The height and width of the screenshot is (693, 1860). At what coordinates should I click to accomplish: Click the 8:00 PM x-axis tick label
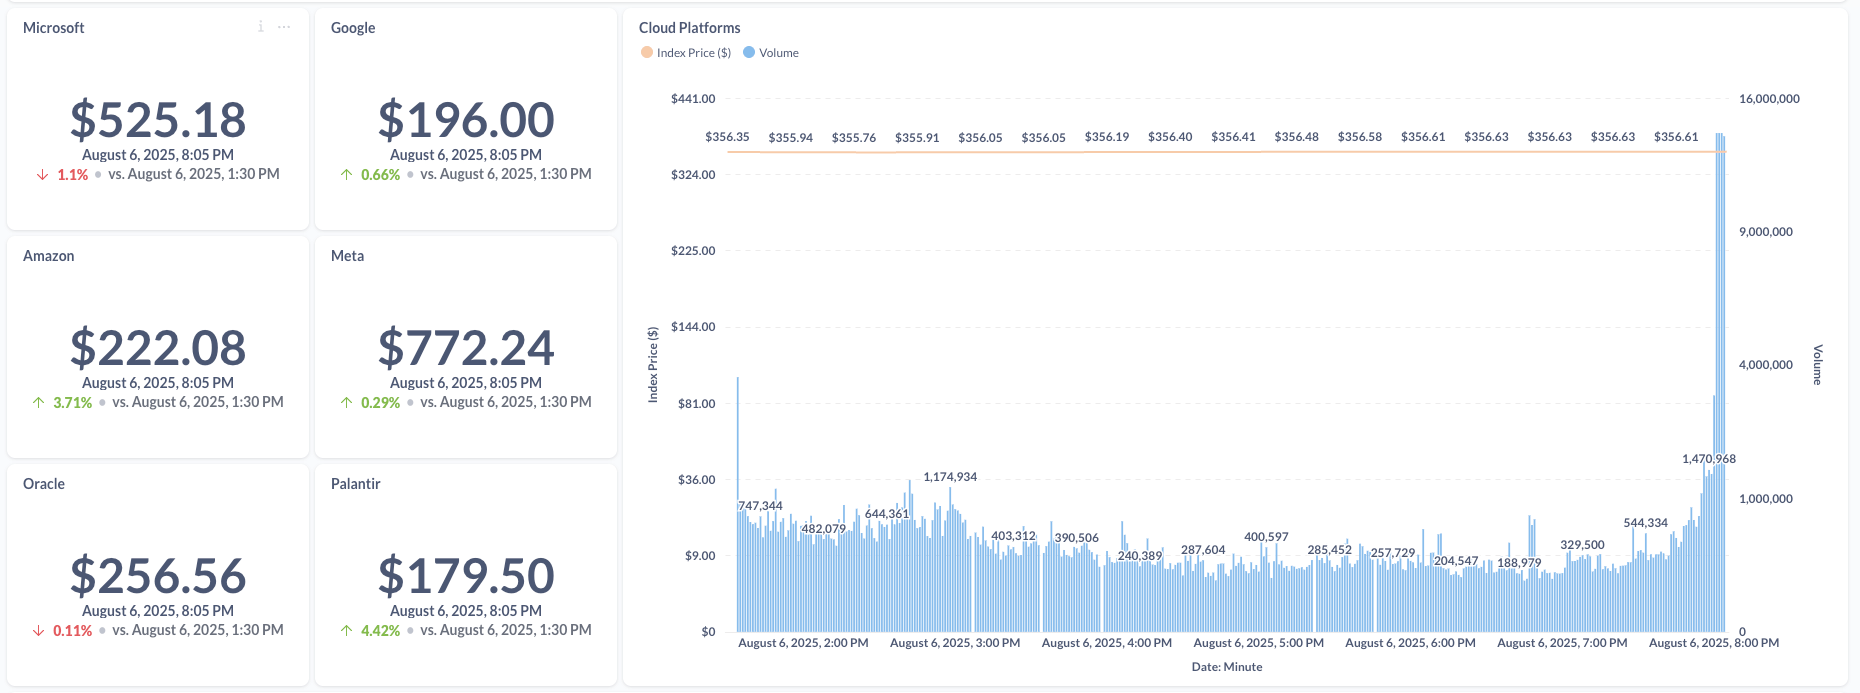(1714, 643)
